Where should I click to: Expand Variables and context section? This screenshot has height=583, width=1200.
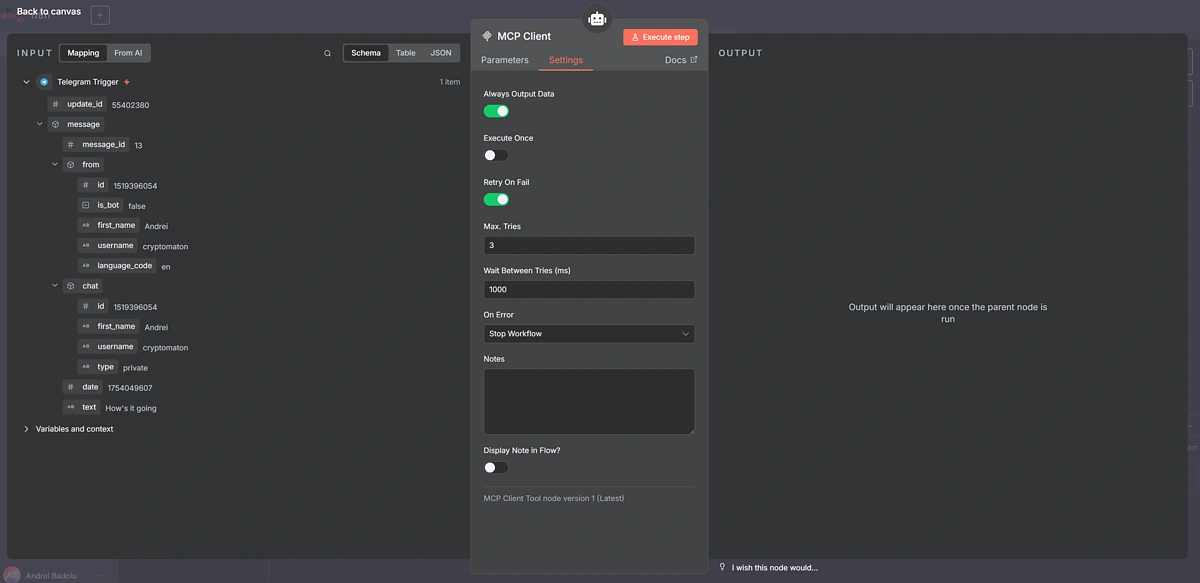click(x=26, y=429)
